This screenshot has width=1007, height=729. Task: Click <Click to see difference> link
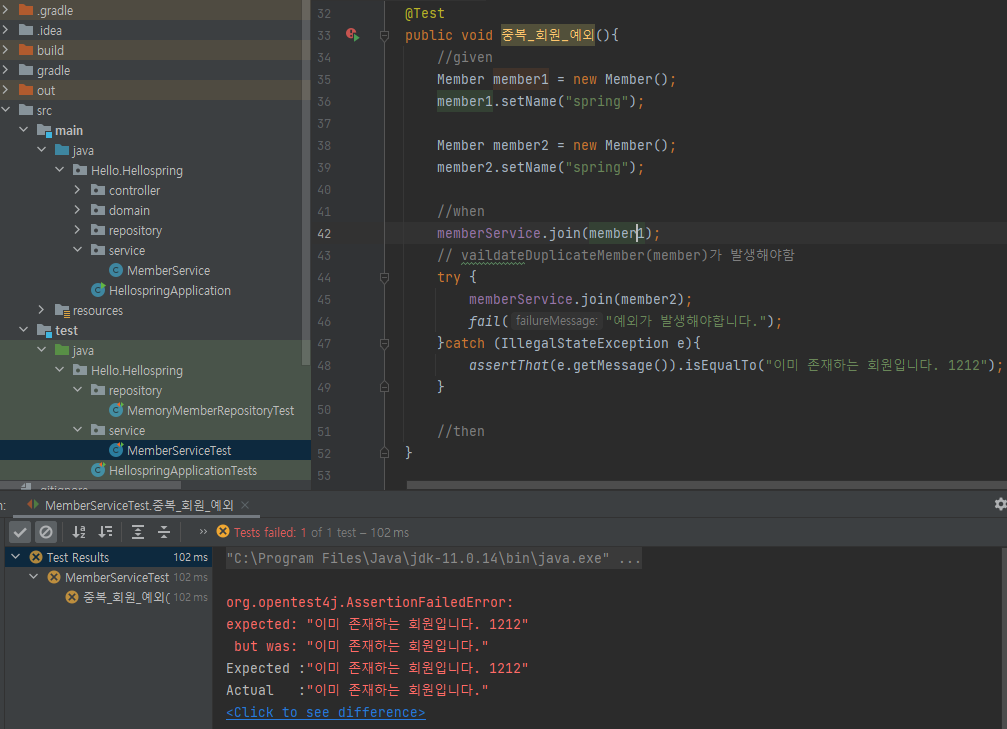point(326,712)
